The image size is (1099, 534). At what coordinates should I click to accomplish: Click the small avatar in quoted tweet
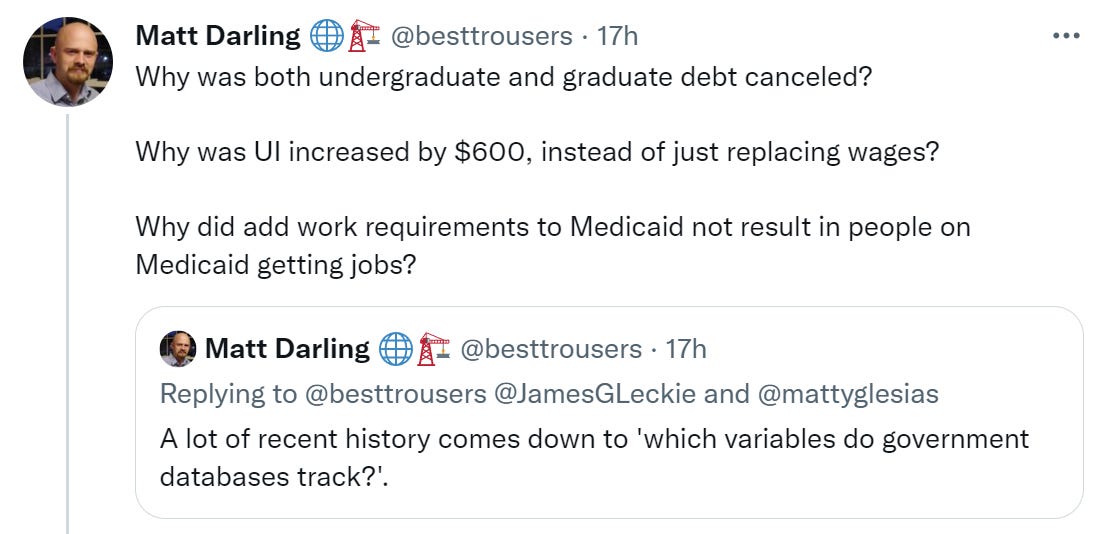(178, 349)
